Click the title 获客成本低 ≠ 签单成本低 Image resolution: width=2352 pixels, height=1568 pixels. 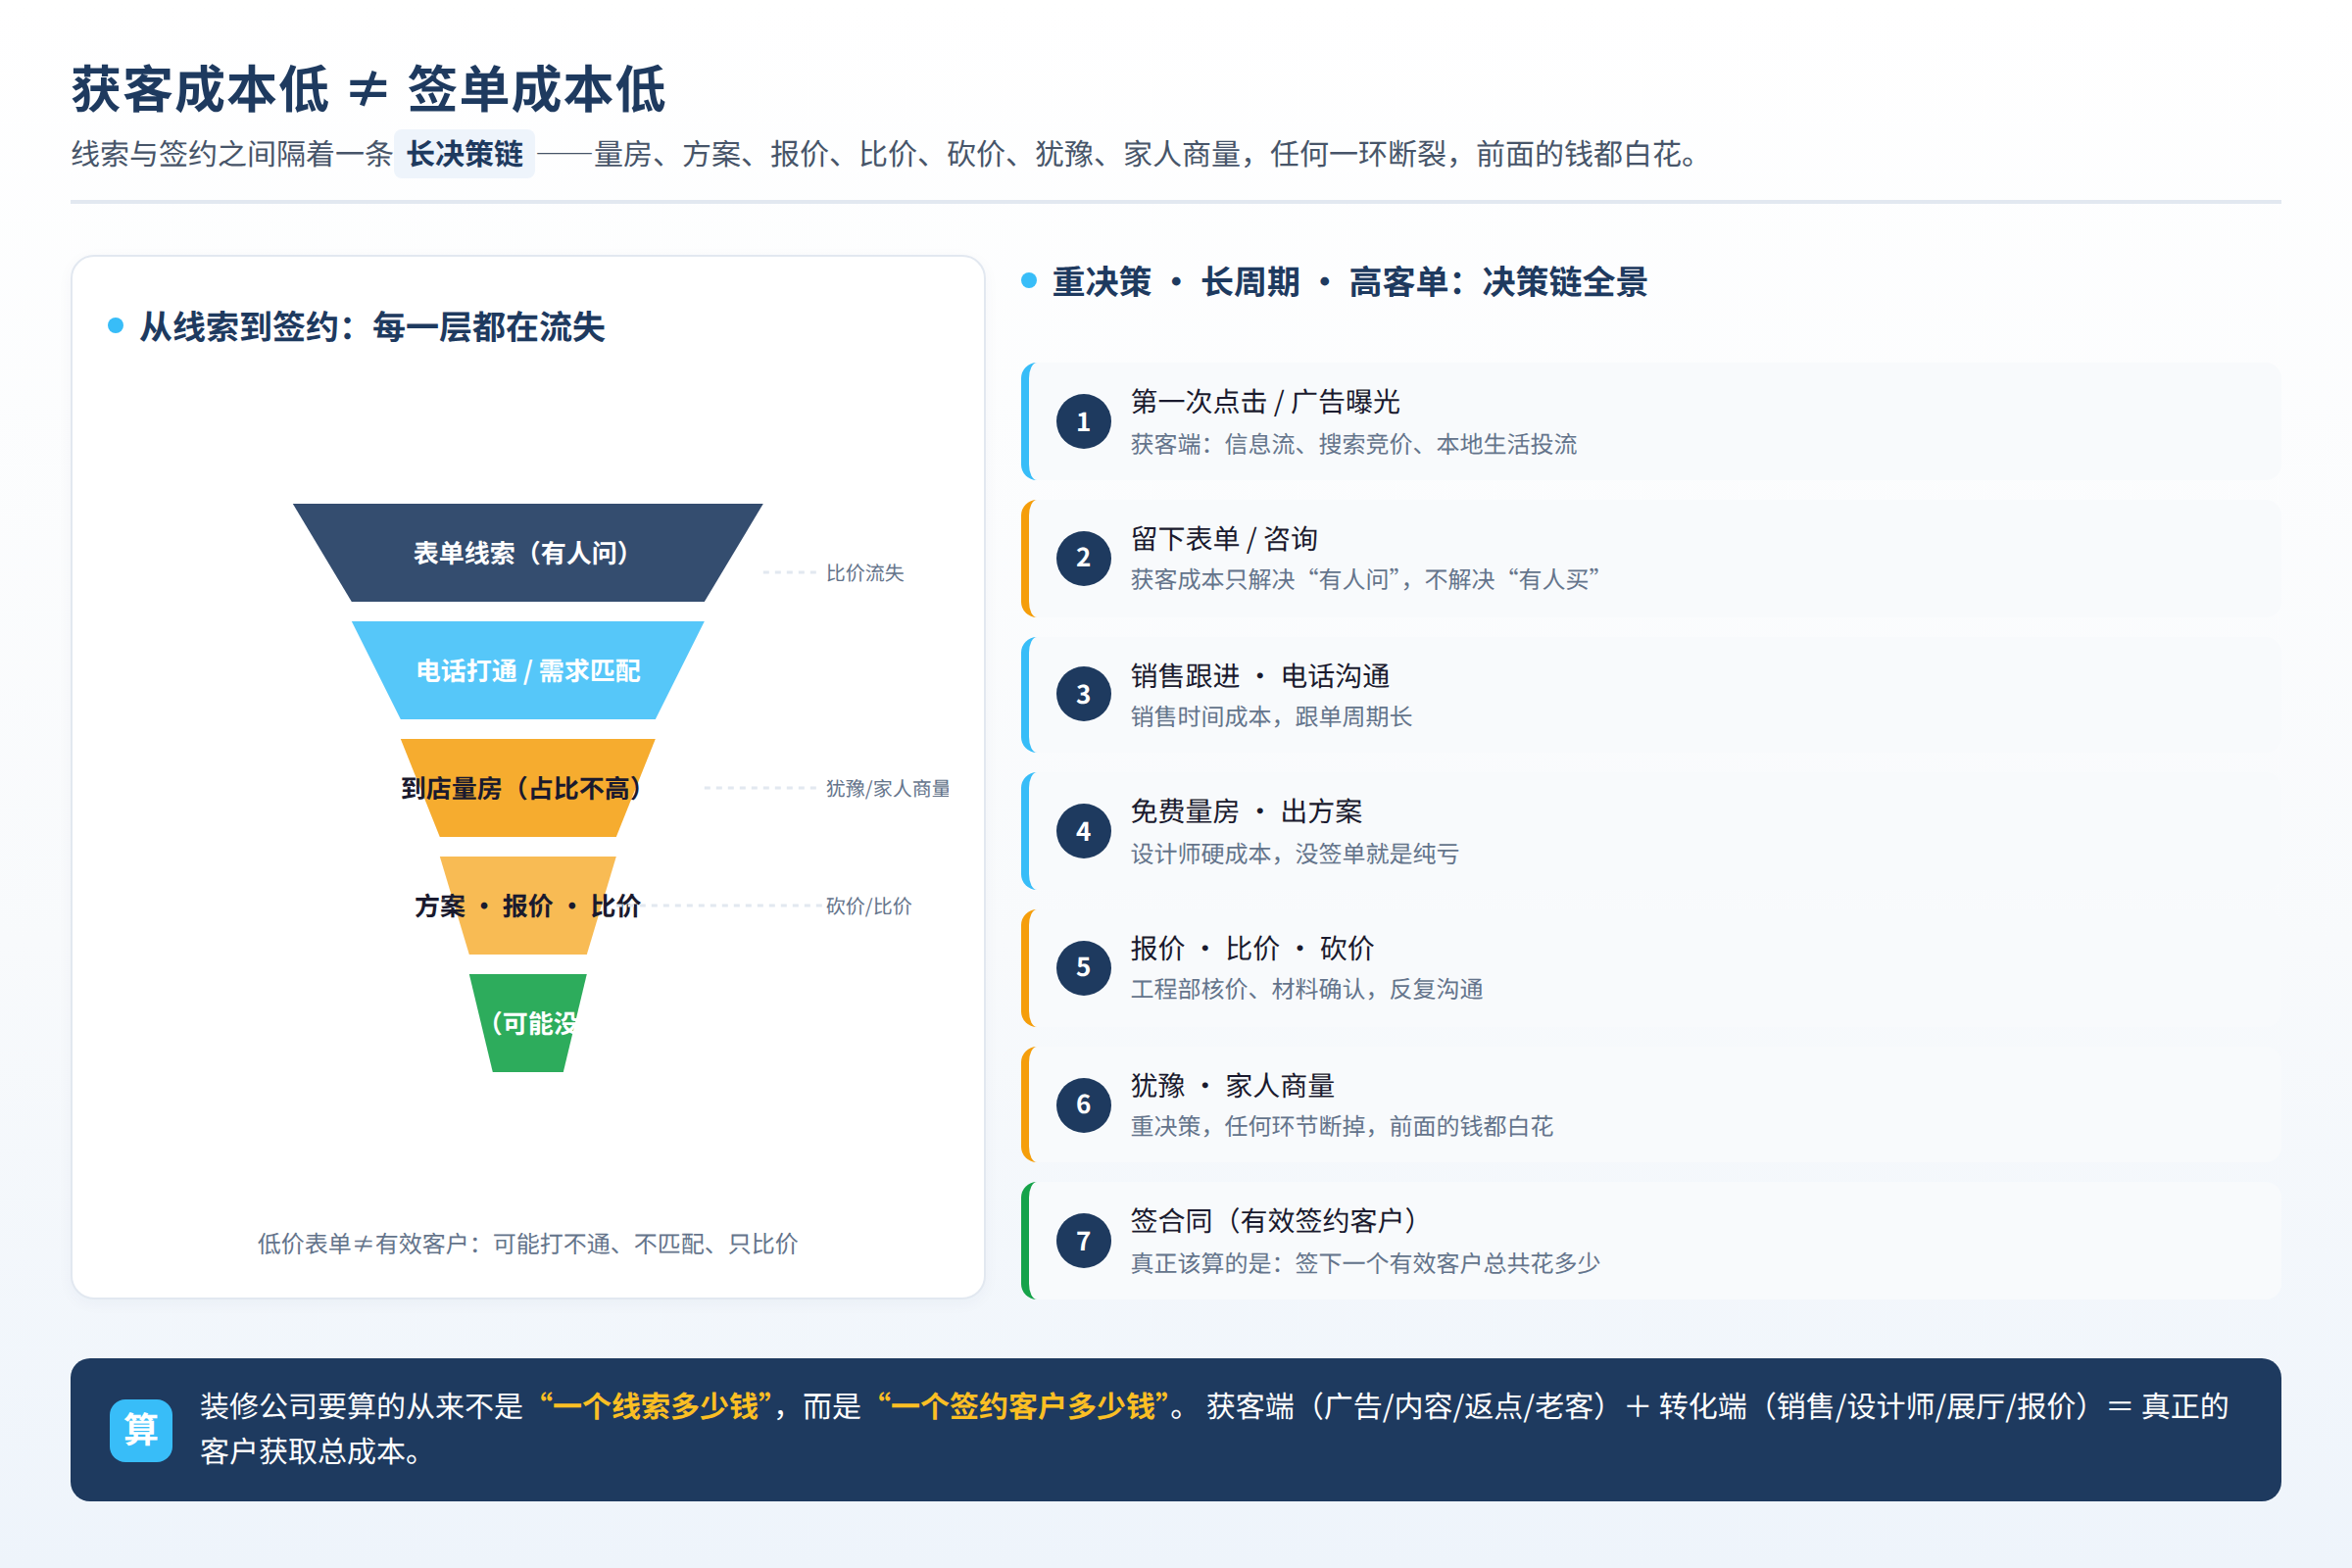tap(368, 89)
